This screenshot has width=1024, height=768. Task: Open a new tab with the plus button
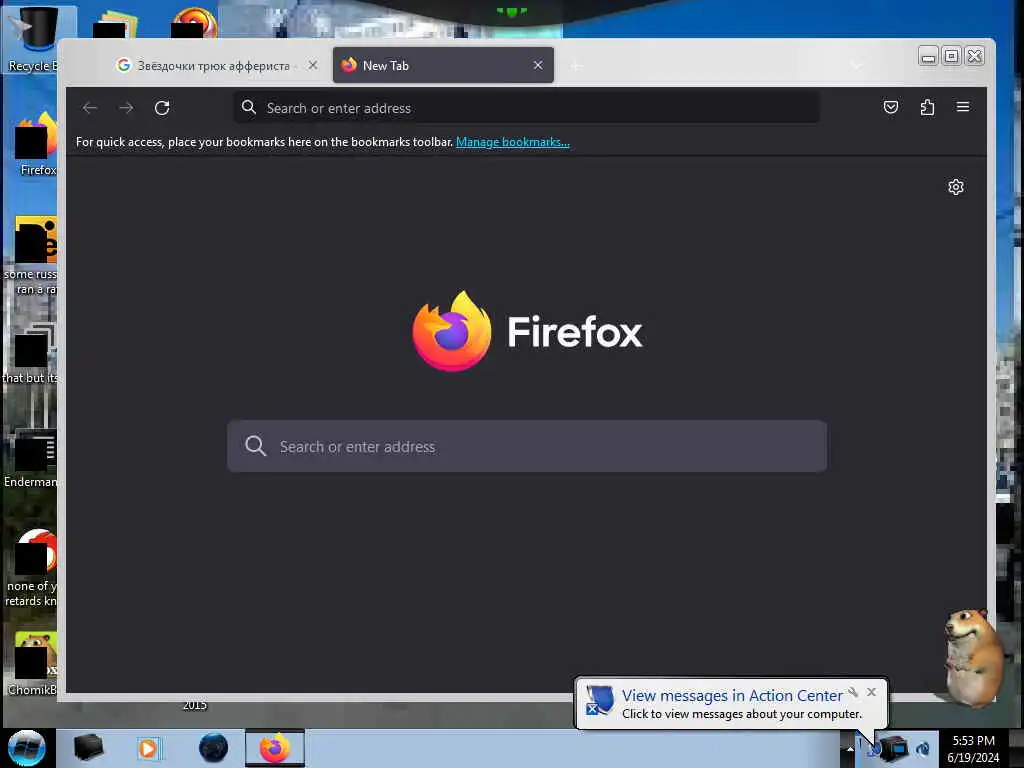coord(575,66)
